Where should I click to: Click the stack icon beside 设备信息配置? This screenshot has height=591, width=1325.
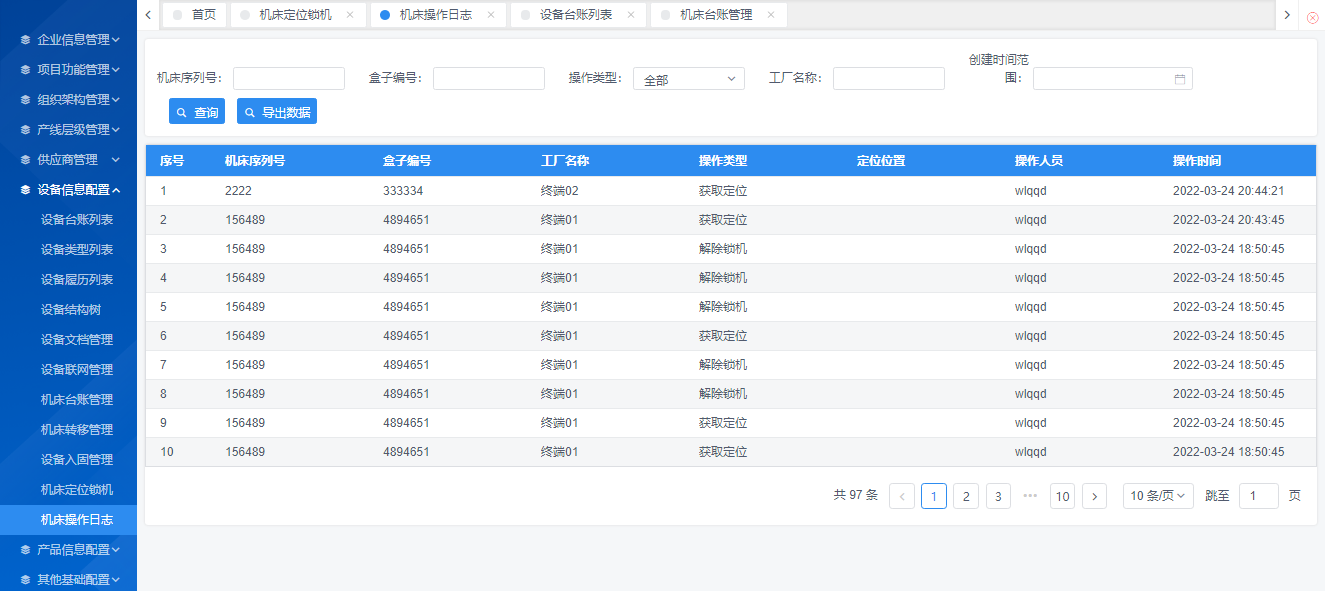pos(25,190)
